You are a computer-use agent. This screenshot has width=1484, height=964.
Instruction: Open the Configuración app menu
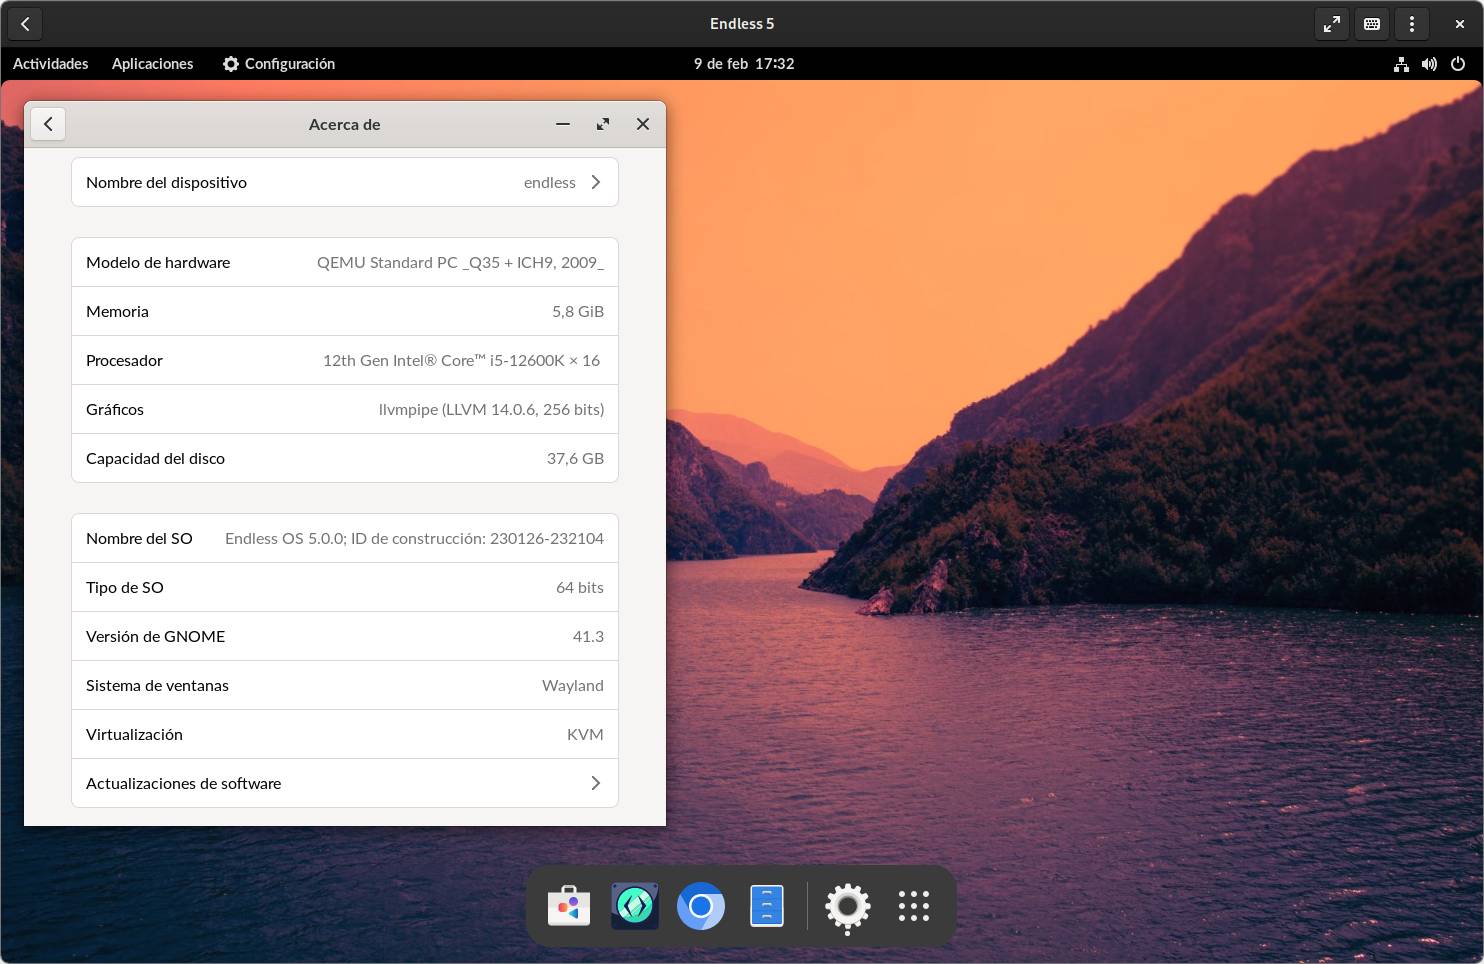pos(279,64)
